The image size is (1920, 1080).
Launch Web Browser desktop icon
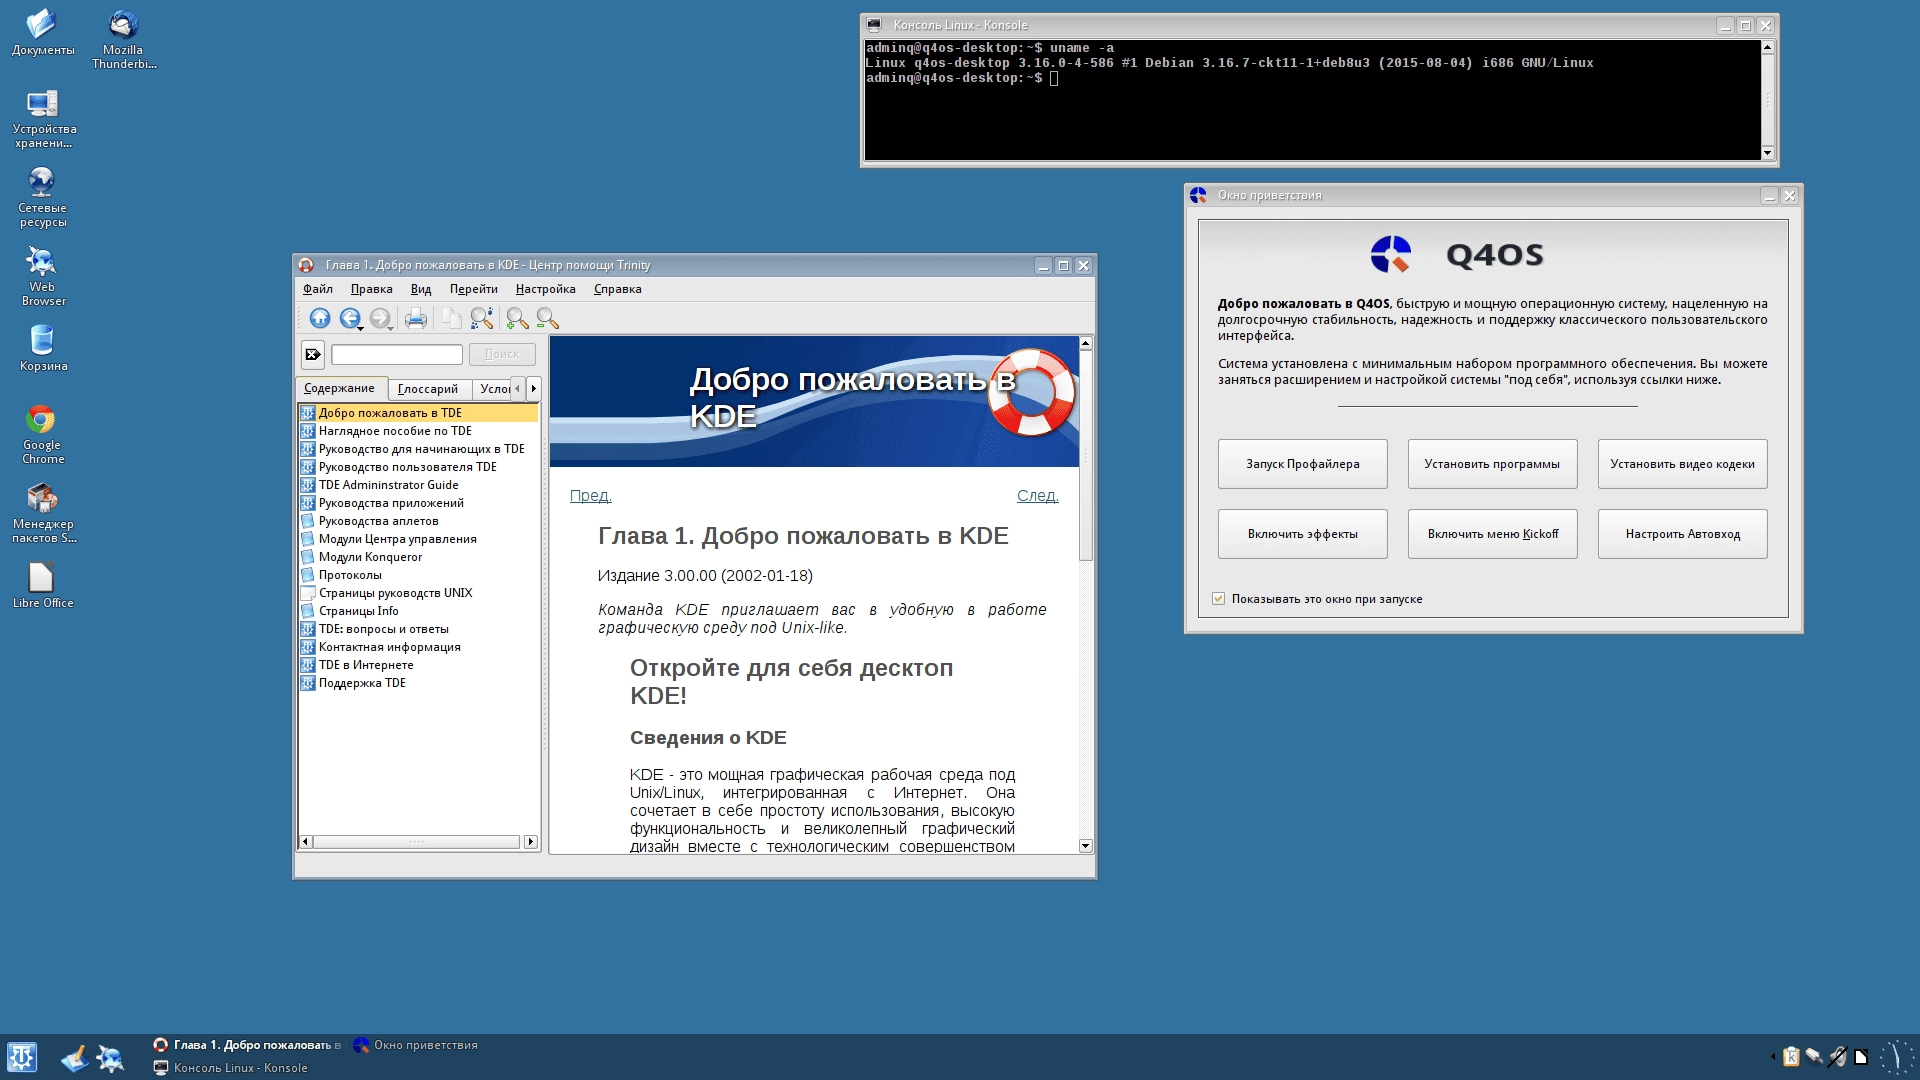point(43,276)
